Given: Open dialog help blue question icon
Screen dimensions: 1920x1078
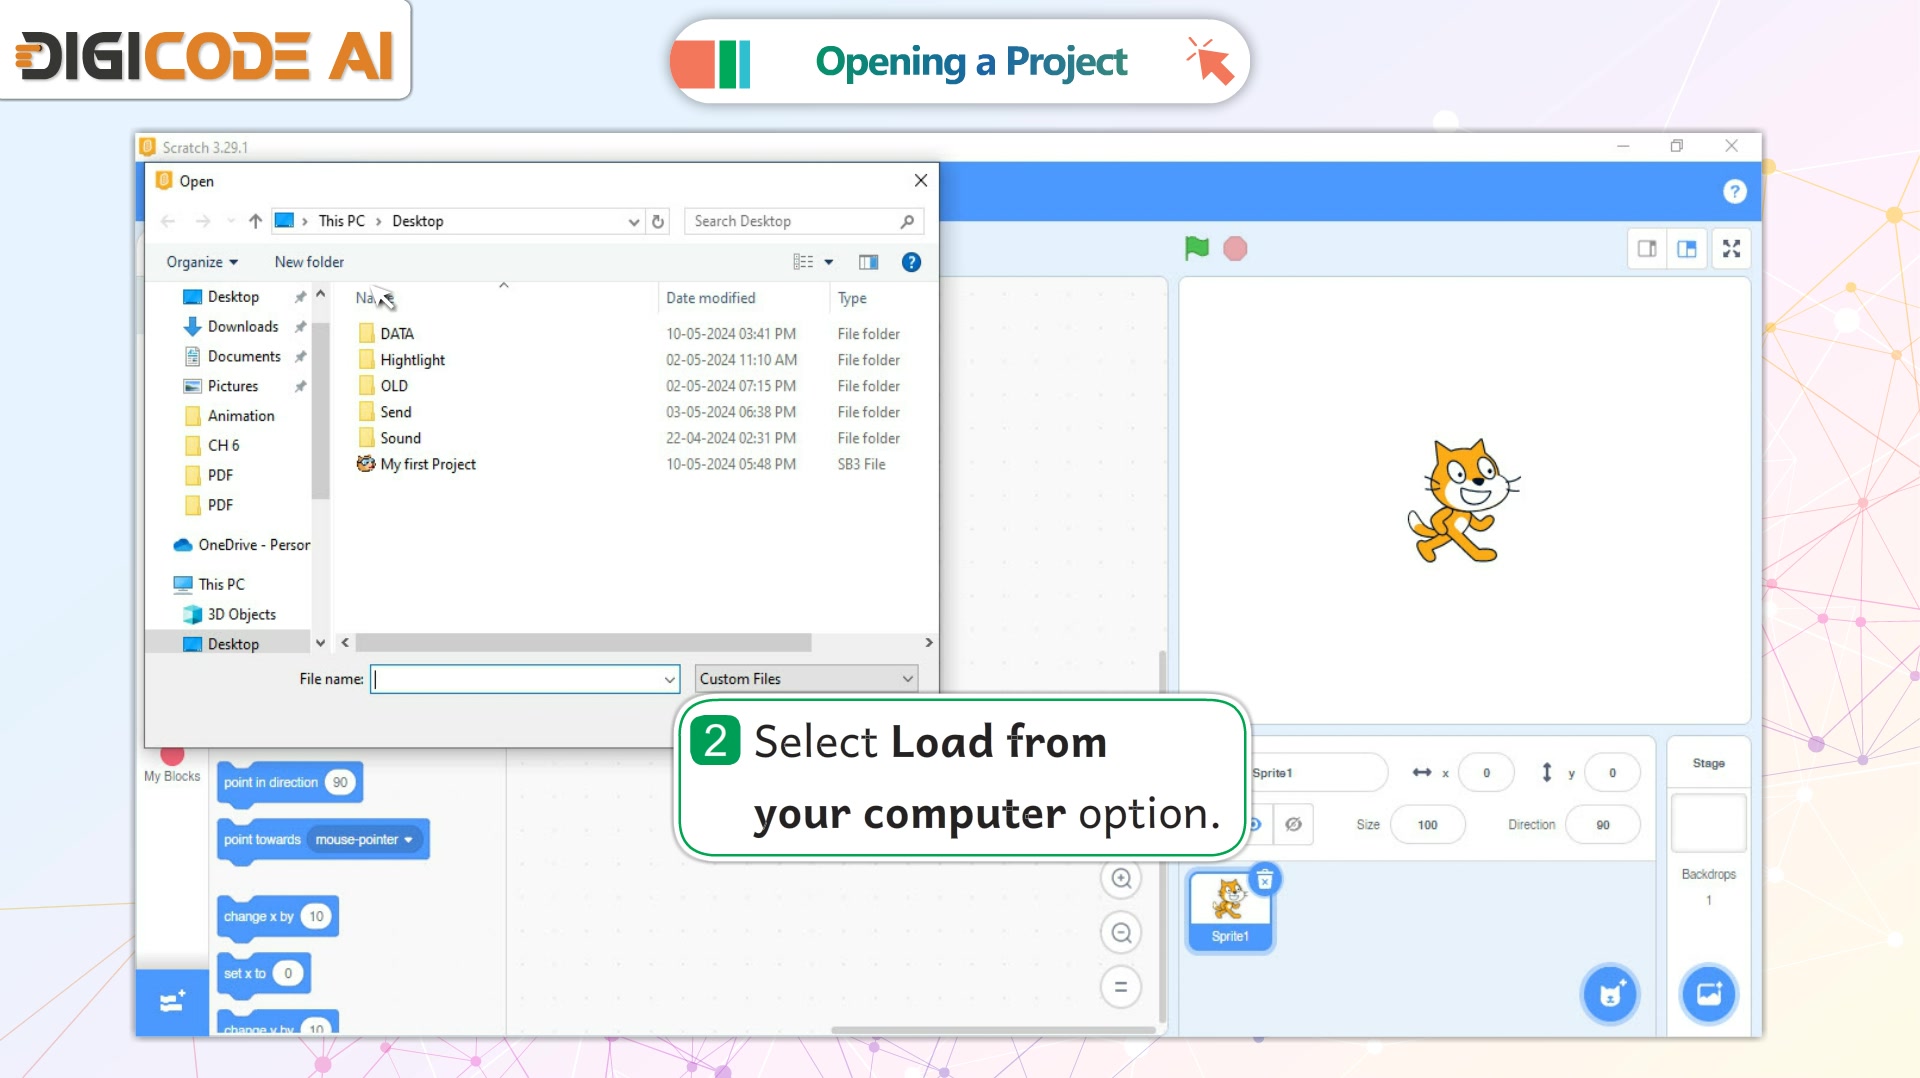Looking at the screenshot, I should (911, 262).
